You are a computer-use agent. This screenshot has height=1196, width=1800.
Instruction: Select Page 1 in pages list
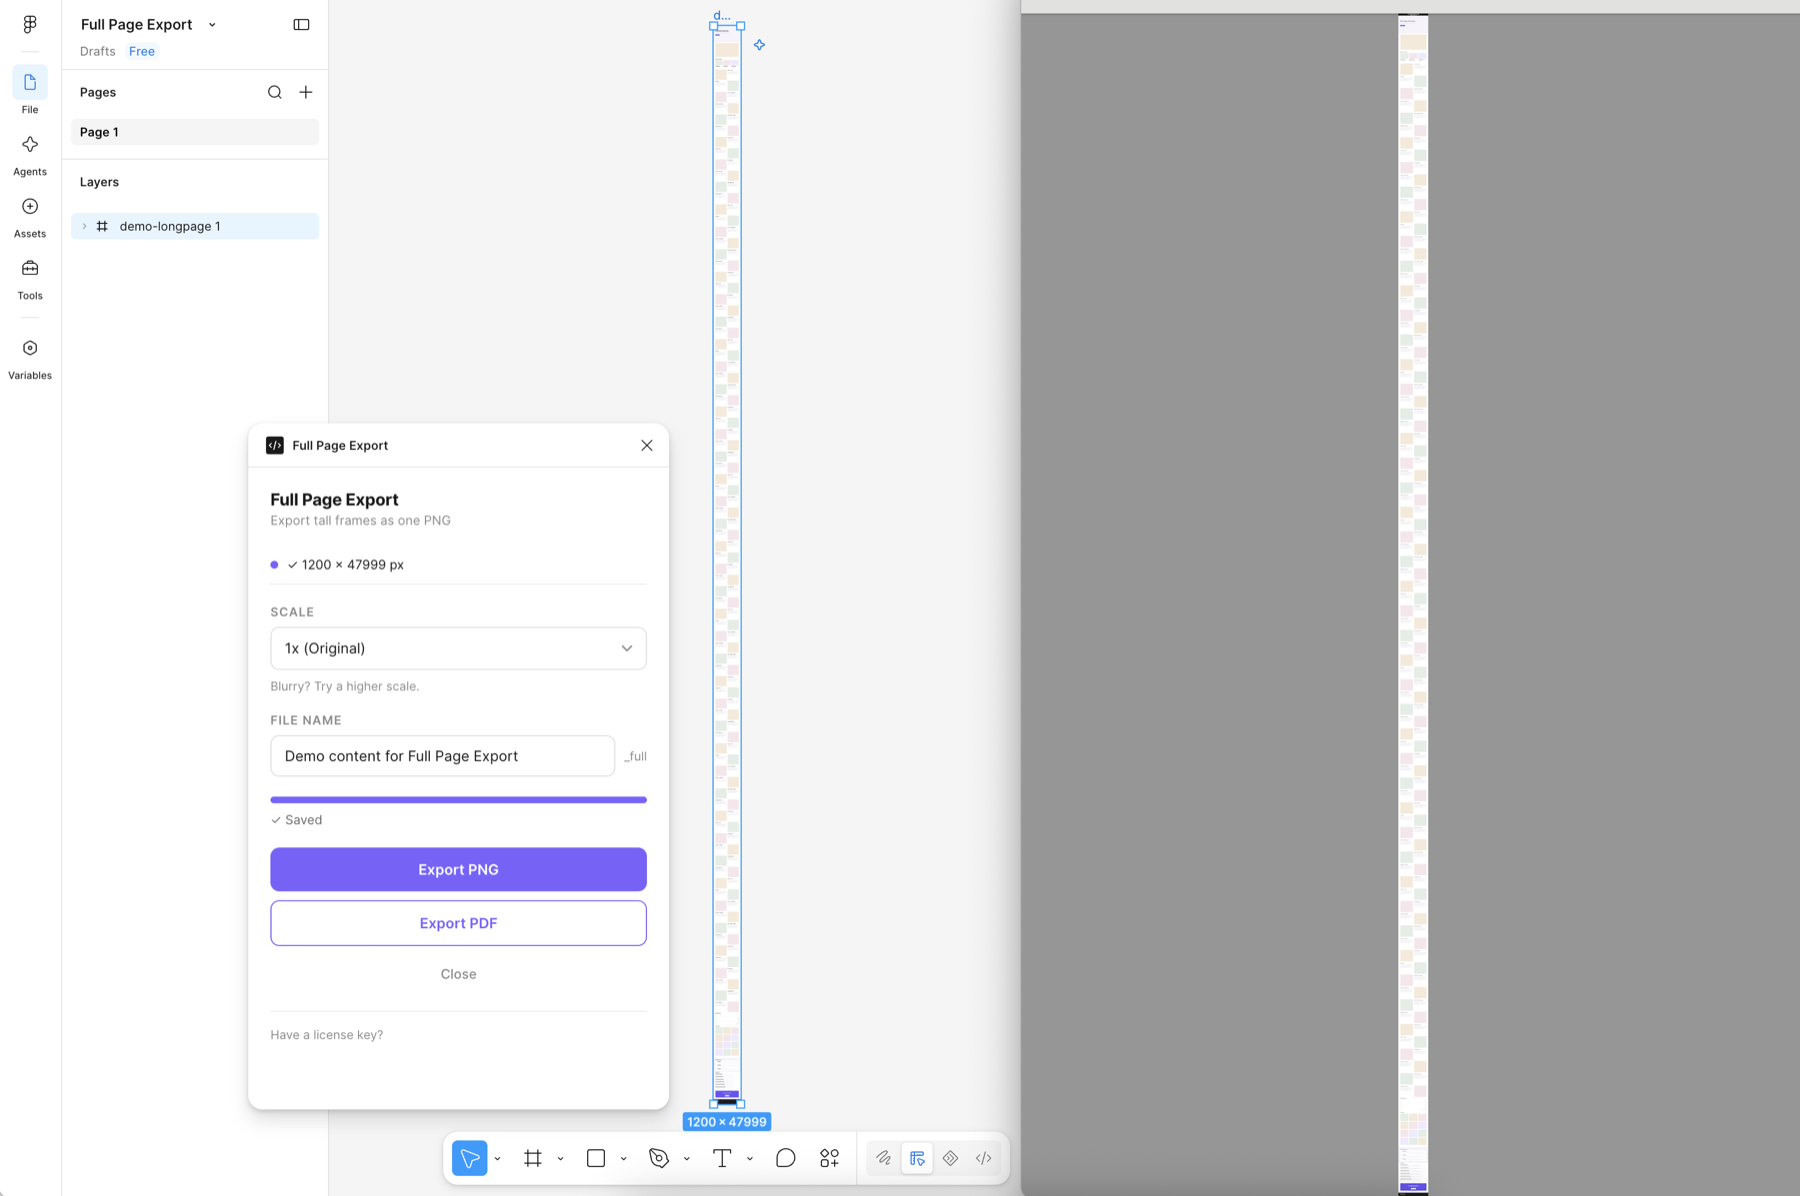(x=195, y=132)
